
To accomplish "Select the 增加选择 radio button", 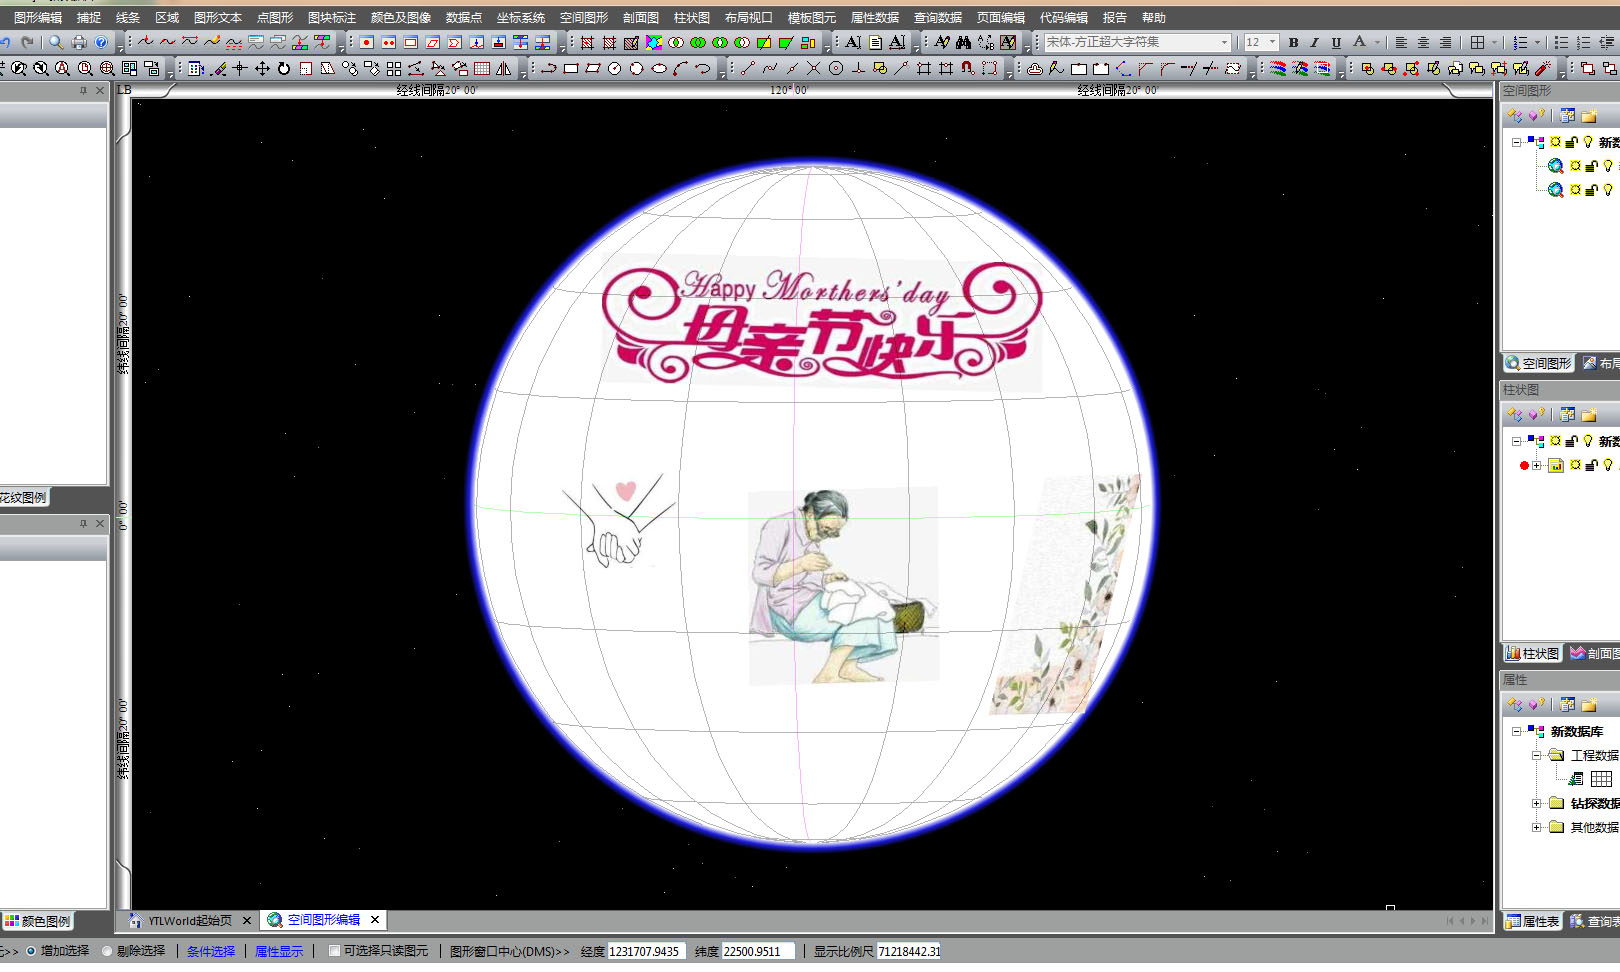I will coord(31,951).
